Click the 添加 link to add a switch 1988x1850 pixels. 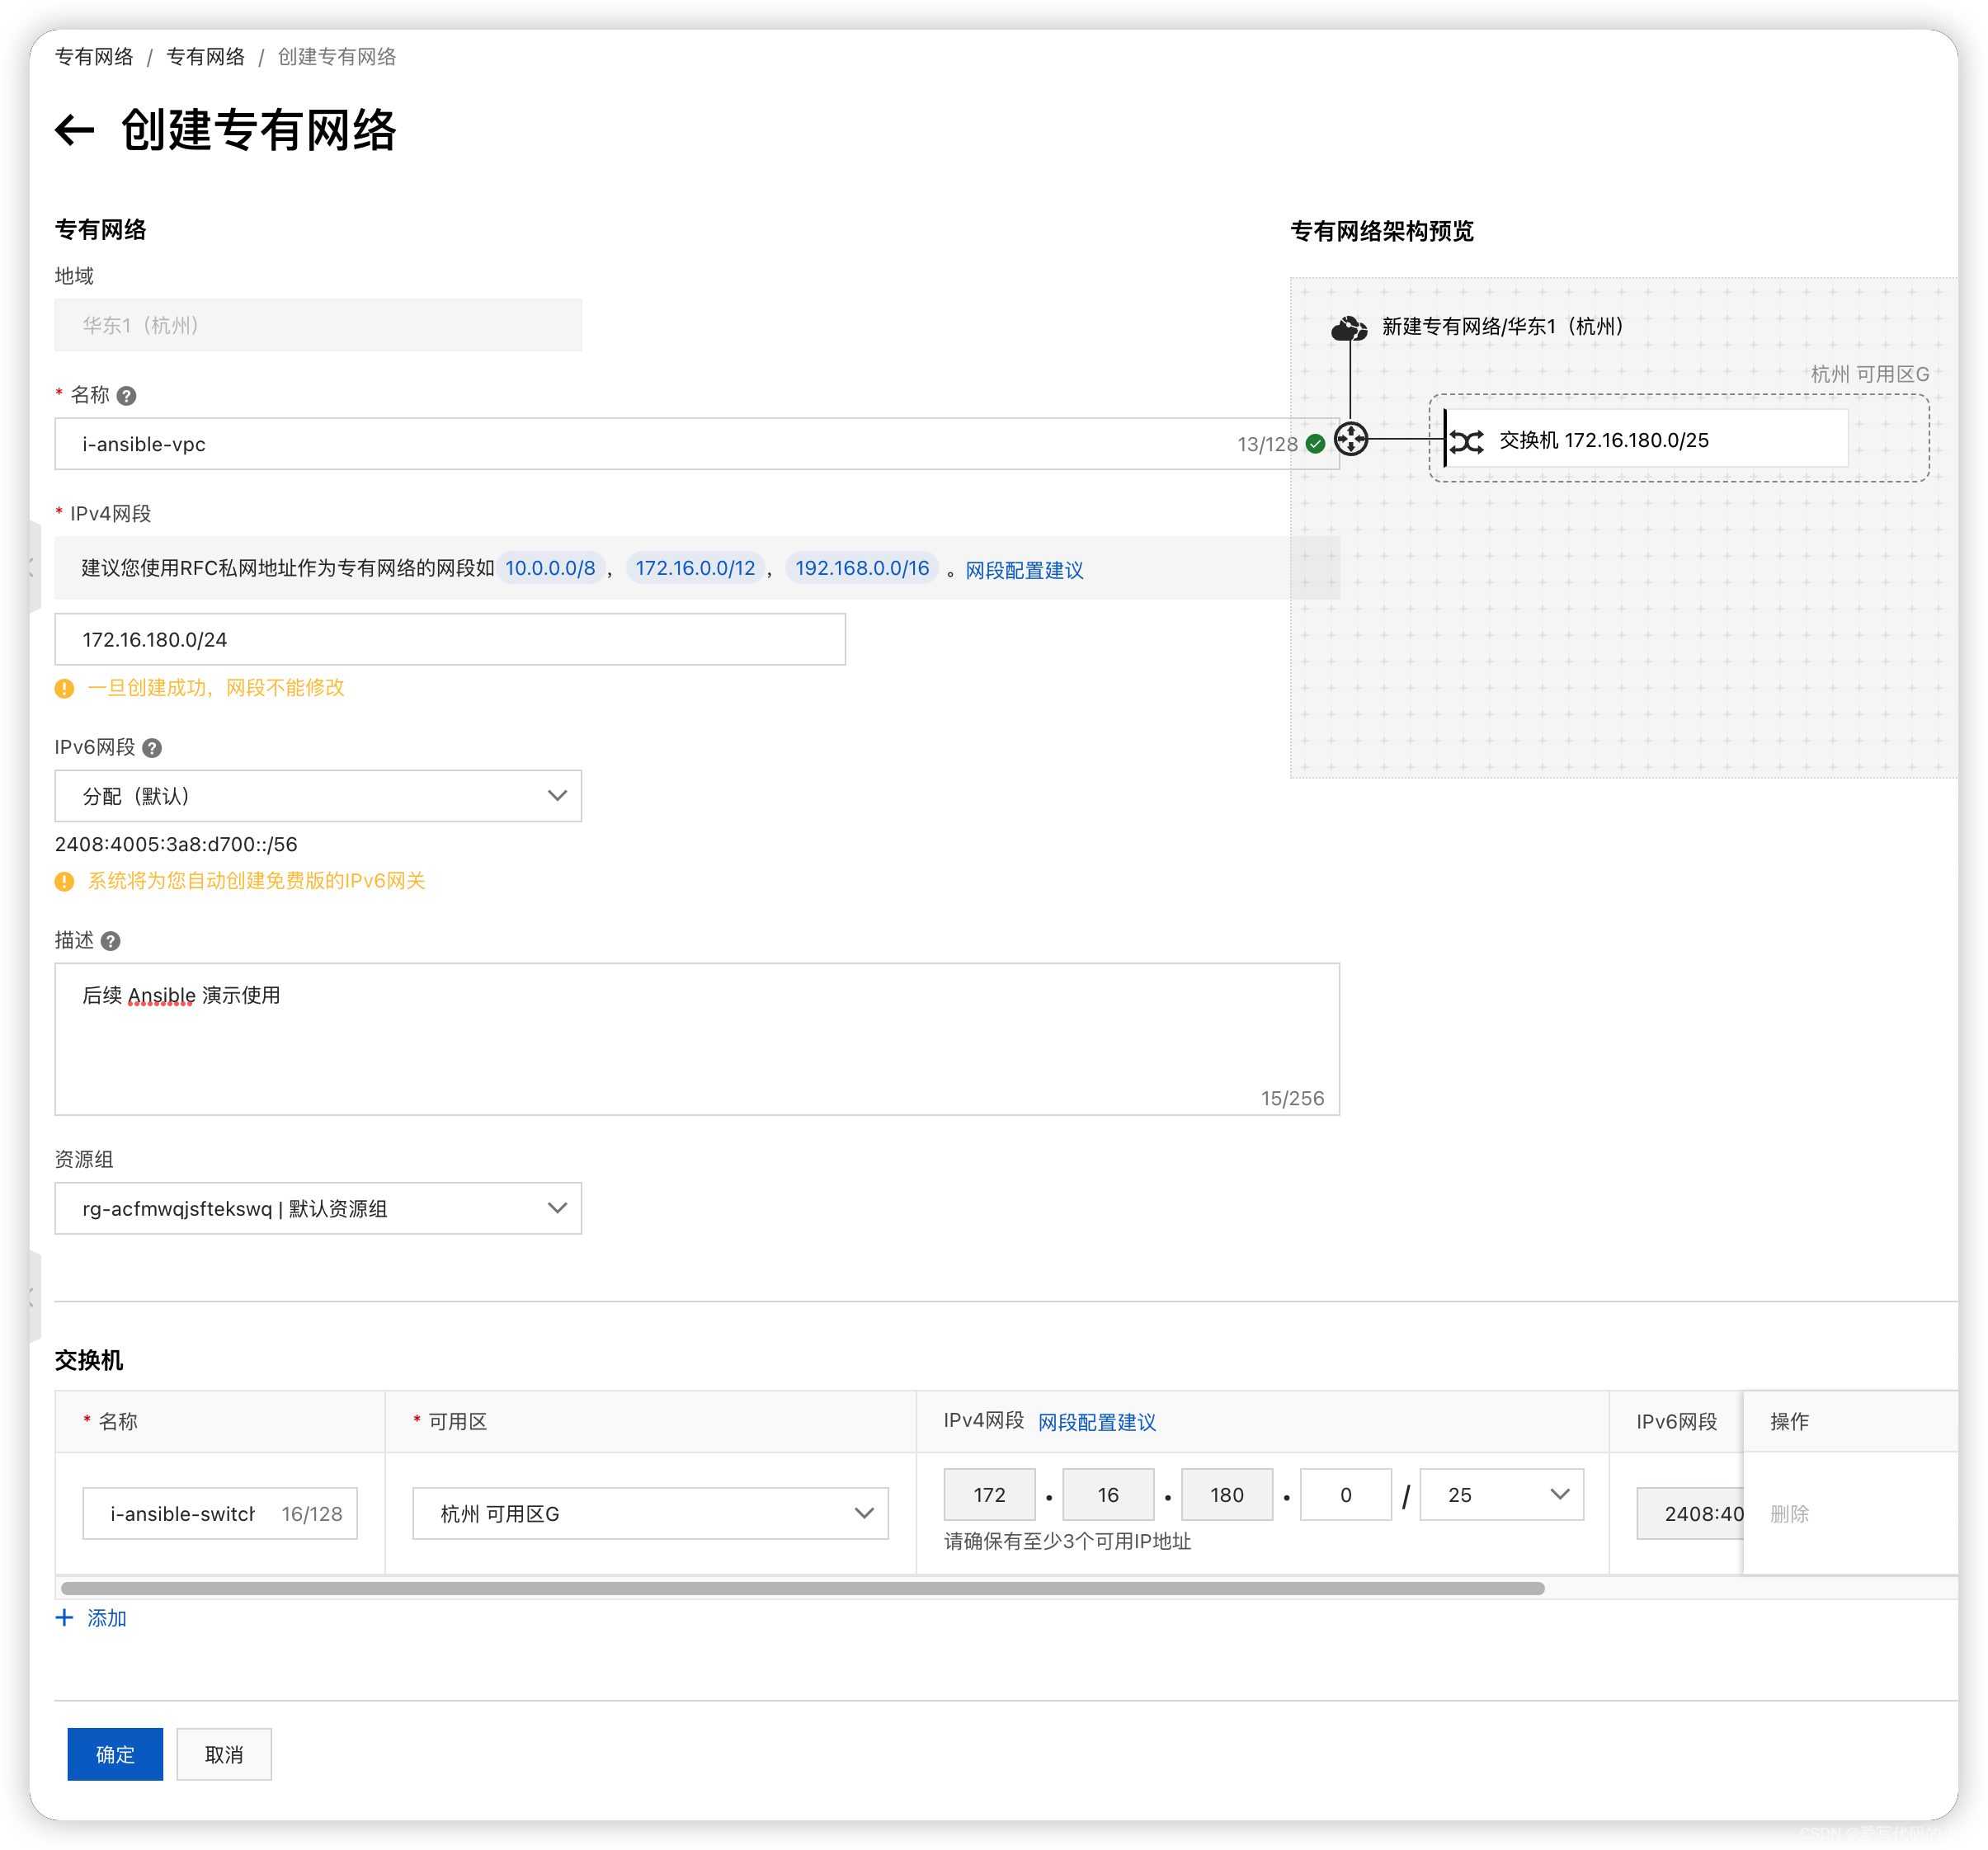pos(107,1618)
